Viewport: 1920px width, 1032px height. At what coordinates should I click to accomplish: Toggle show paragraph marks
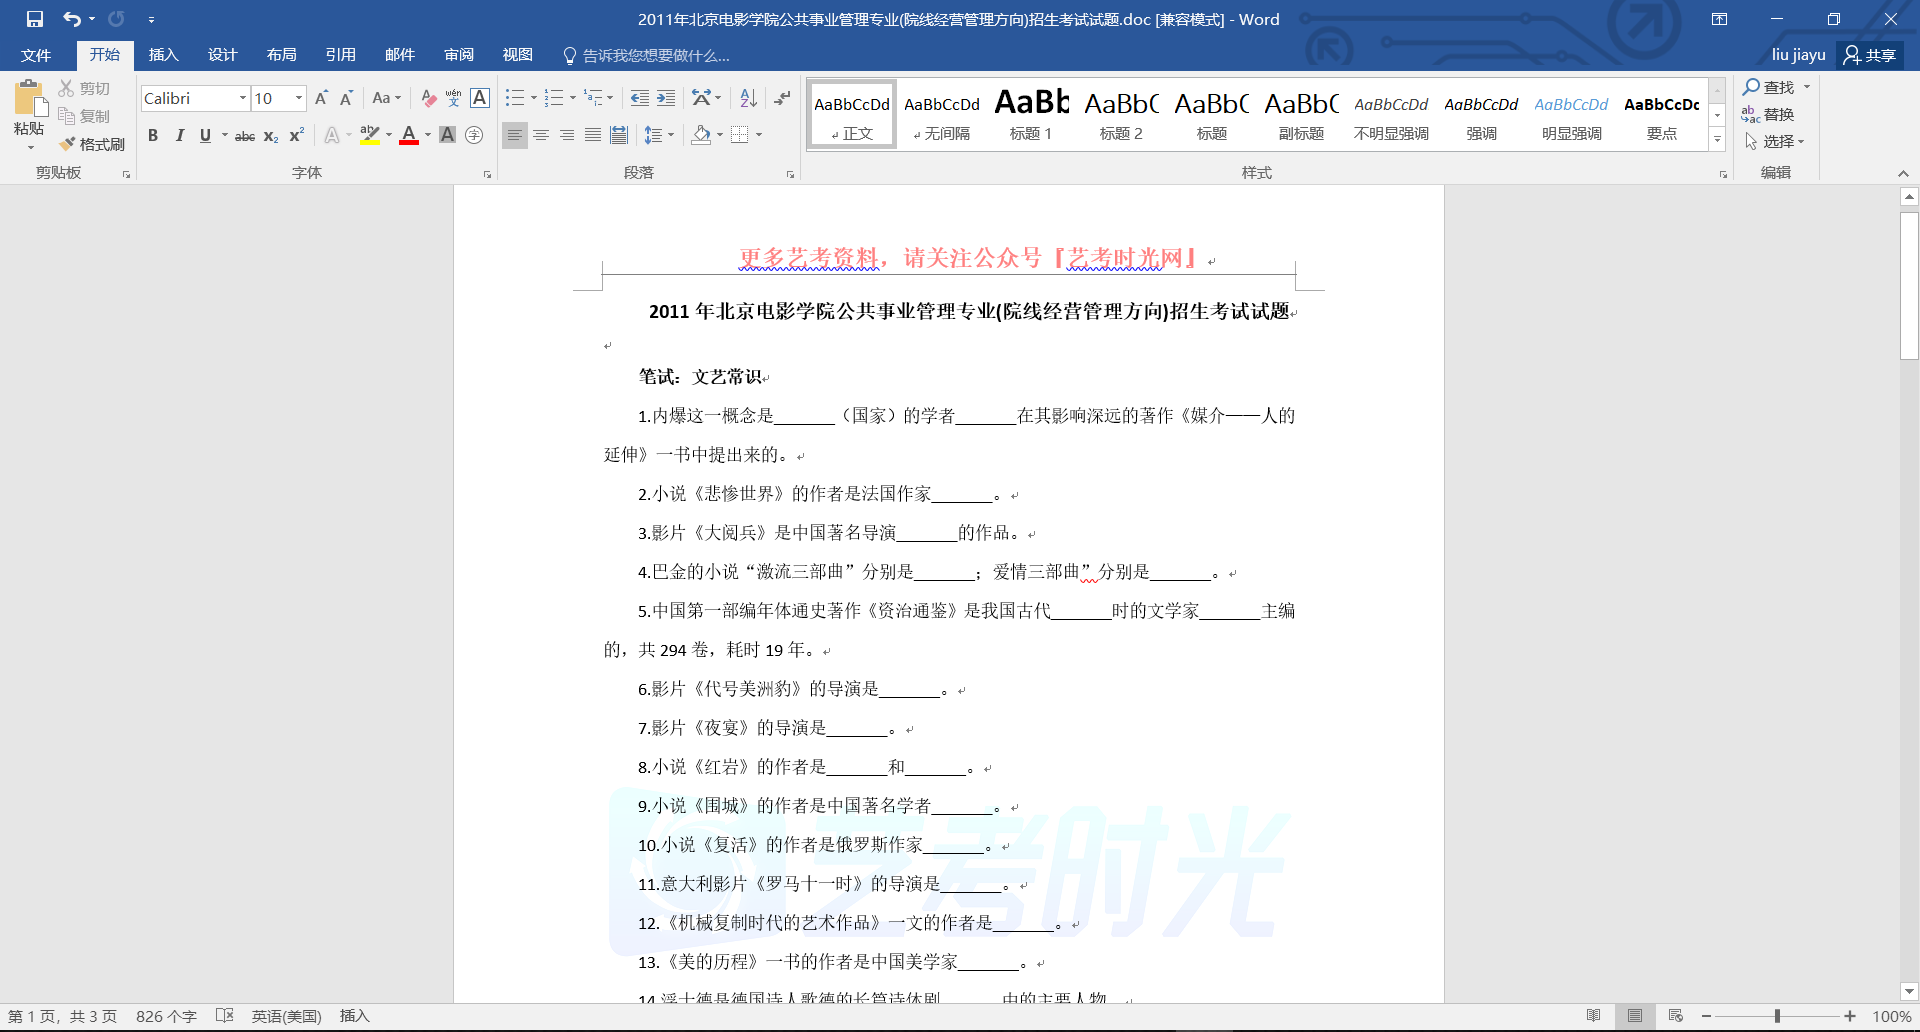782,98
